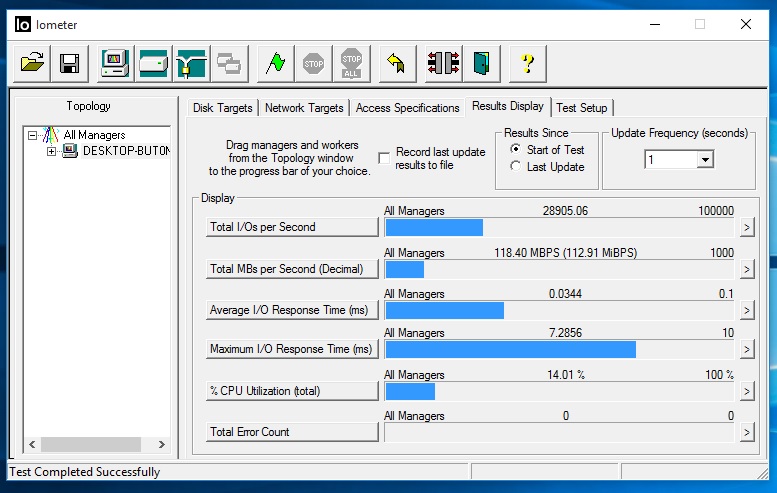
Task: Click % CPU Utilization (total) button
Action: pyautogui.click(x=292, y=391)
